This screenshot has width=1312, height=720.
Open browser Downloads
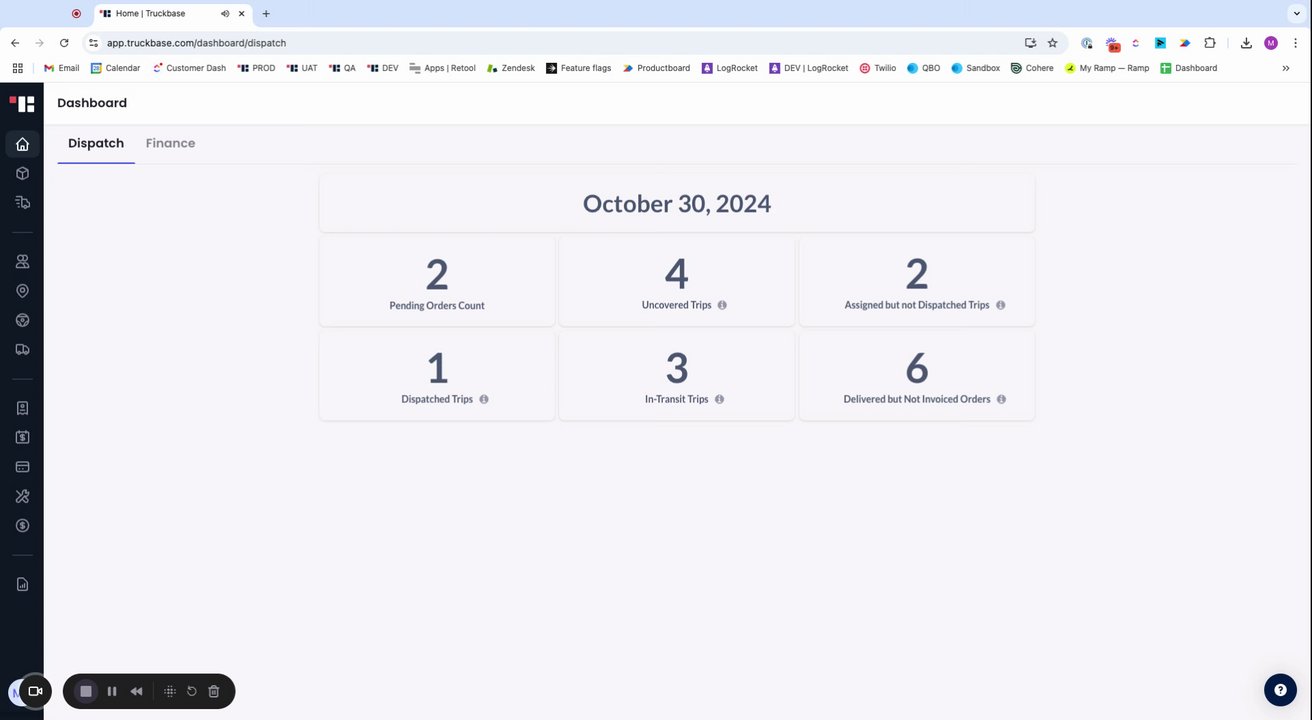tap(1246, 43)
